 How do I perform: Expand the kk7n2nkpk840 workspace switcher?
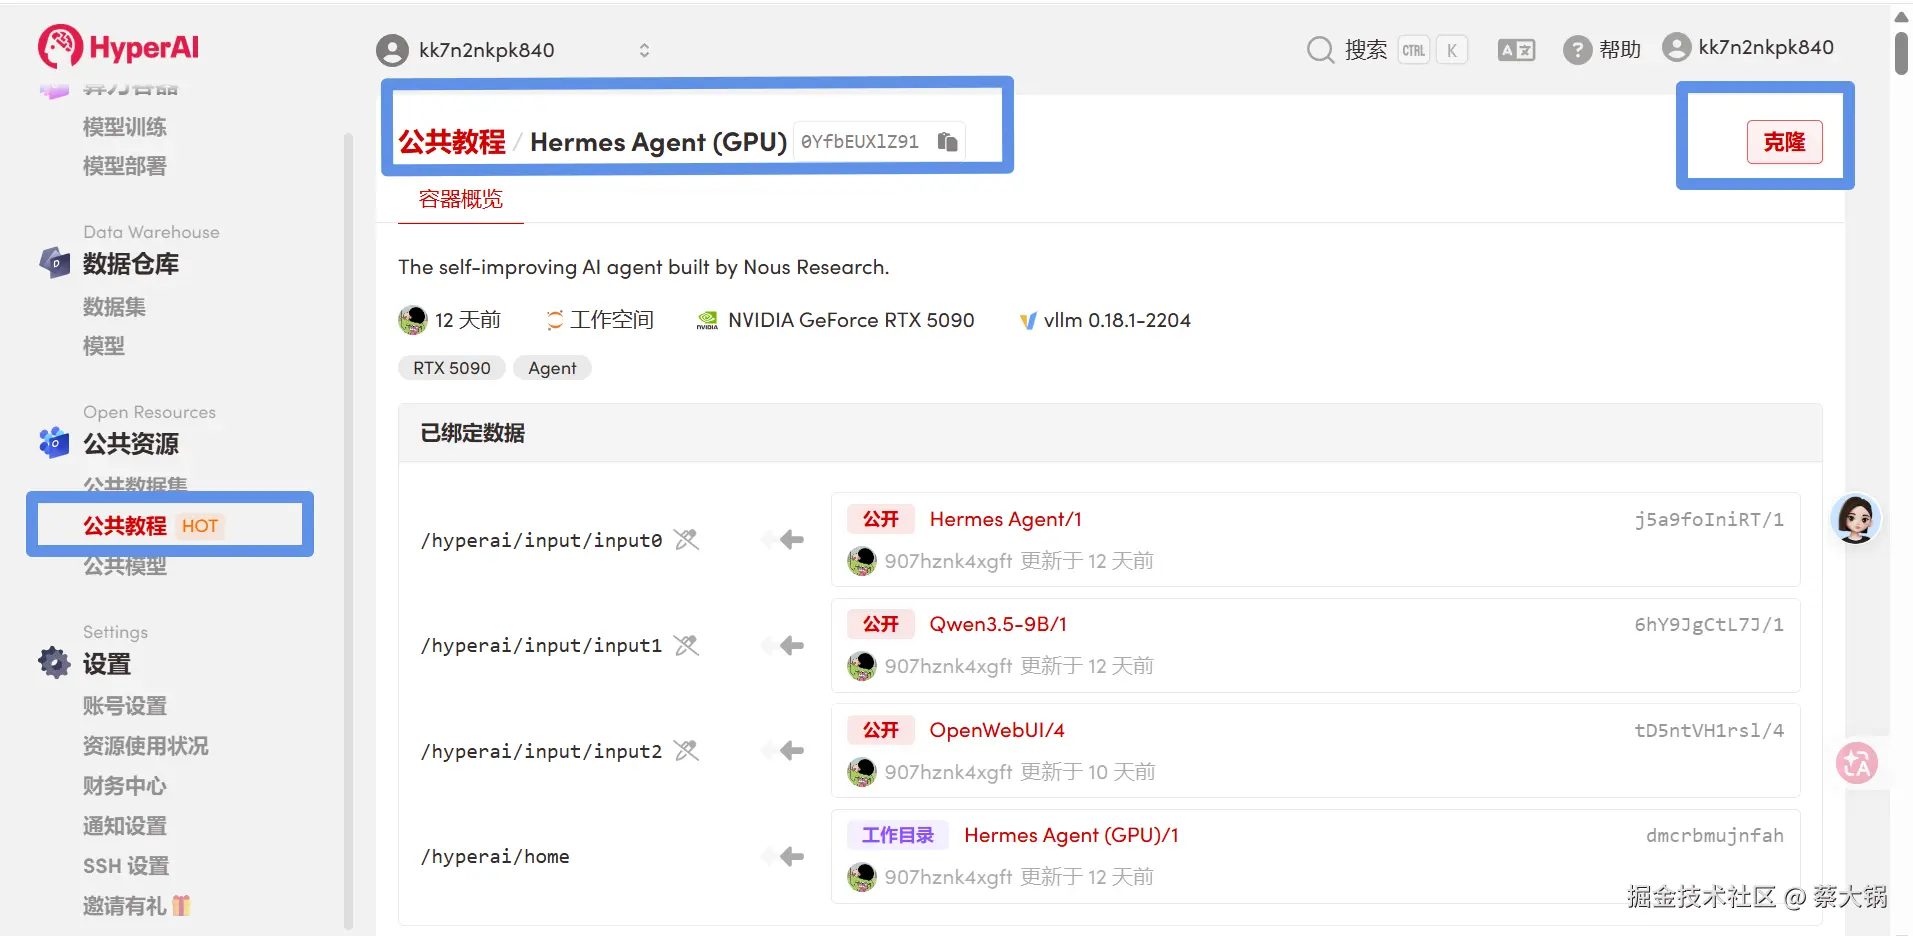coord(645,50)
